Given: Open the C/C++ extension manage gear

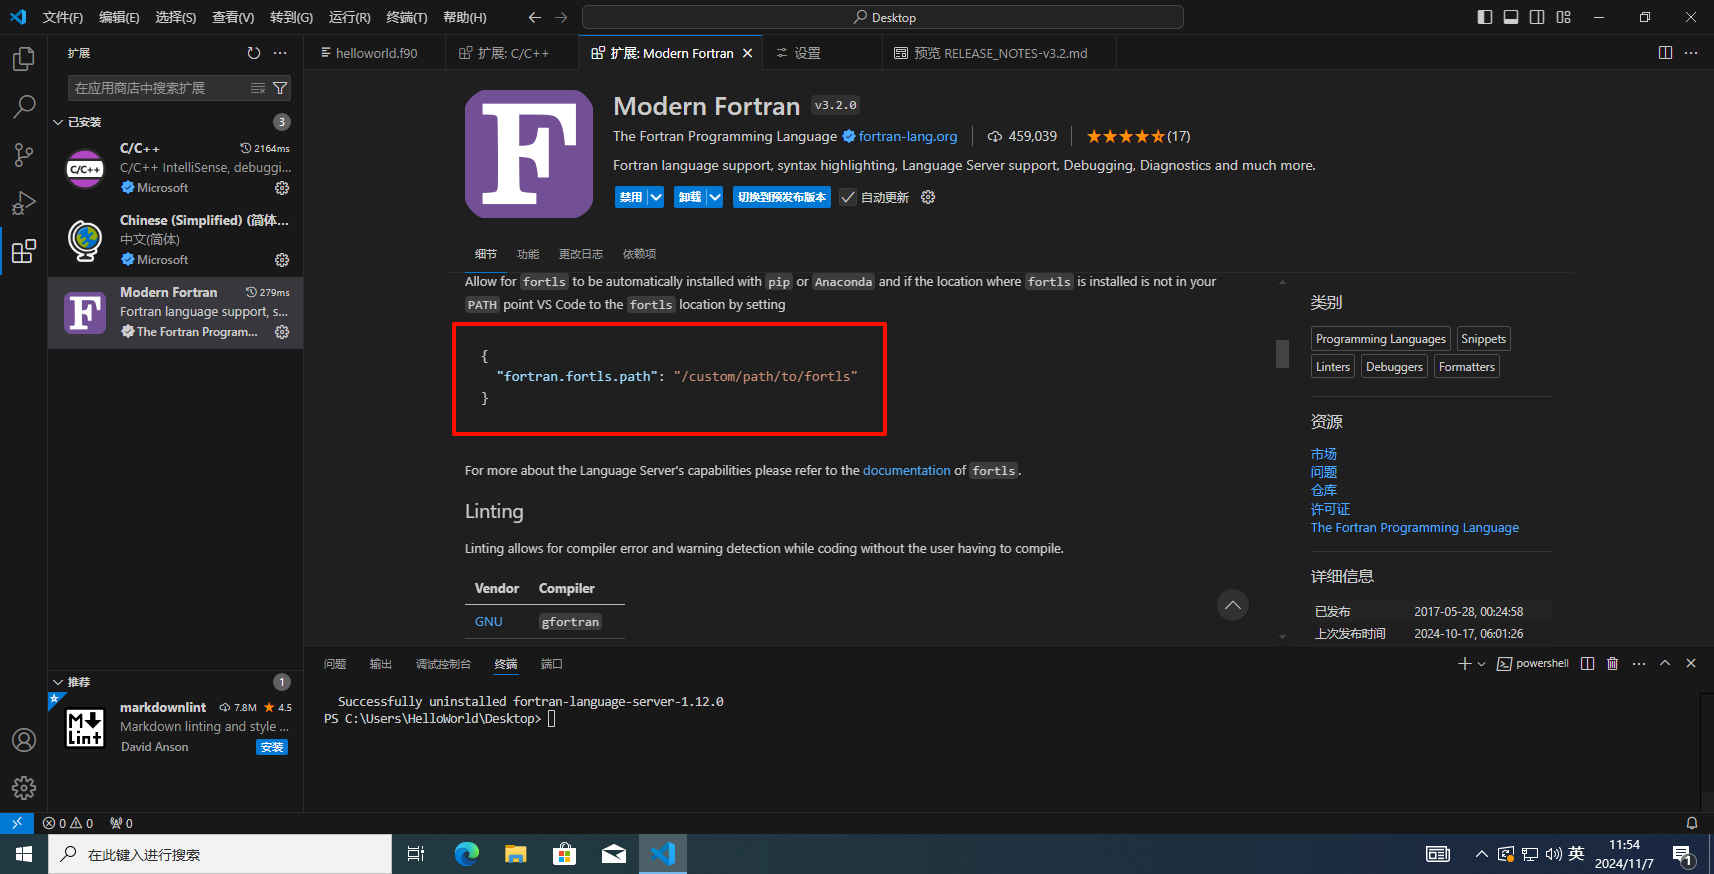Looking at the screenshot, I should click(x=282, y=188).
